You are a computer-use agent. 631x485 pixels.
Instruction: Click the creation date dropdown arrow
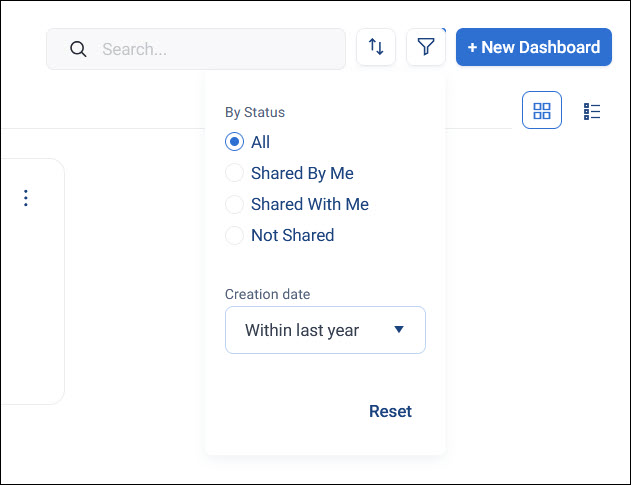pos(399,330)
